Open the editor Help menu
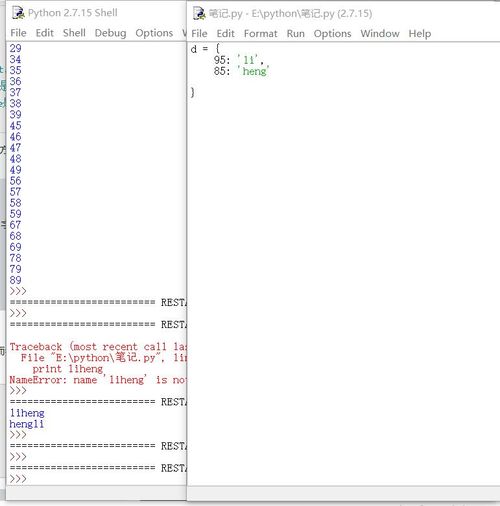 (x=420, y=34)
